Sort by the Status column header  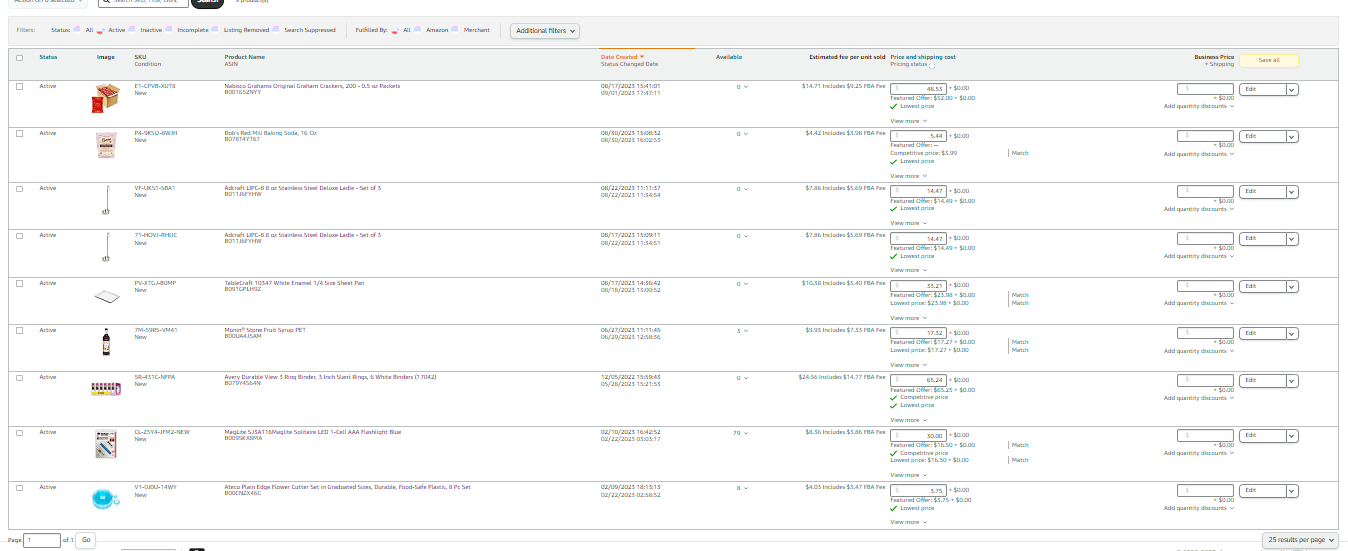coord(48,57)
